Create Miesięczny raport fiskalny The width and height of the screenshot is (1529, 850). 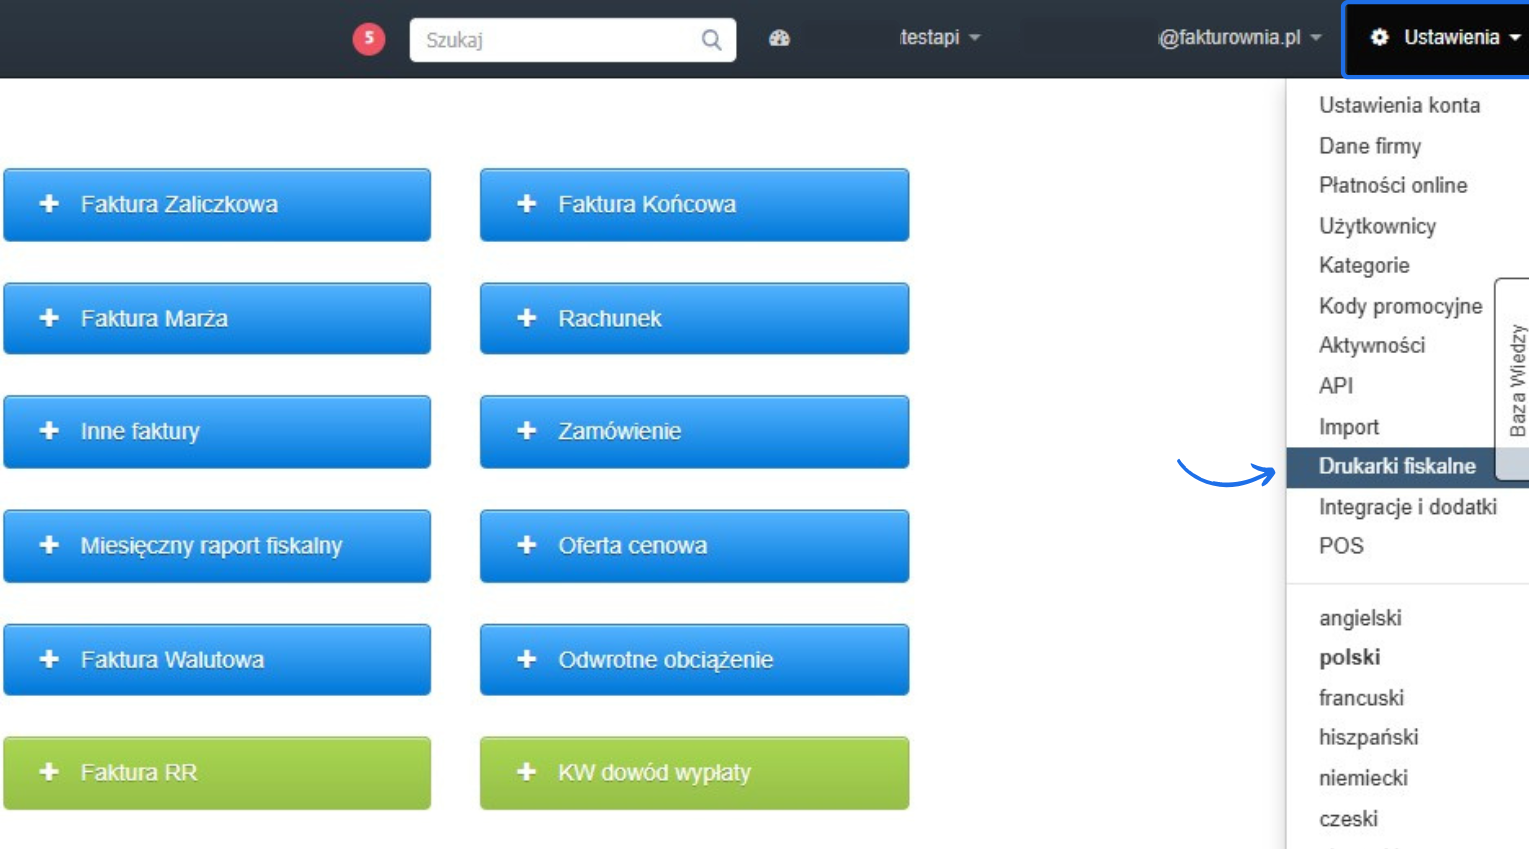pos(217,546)
